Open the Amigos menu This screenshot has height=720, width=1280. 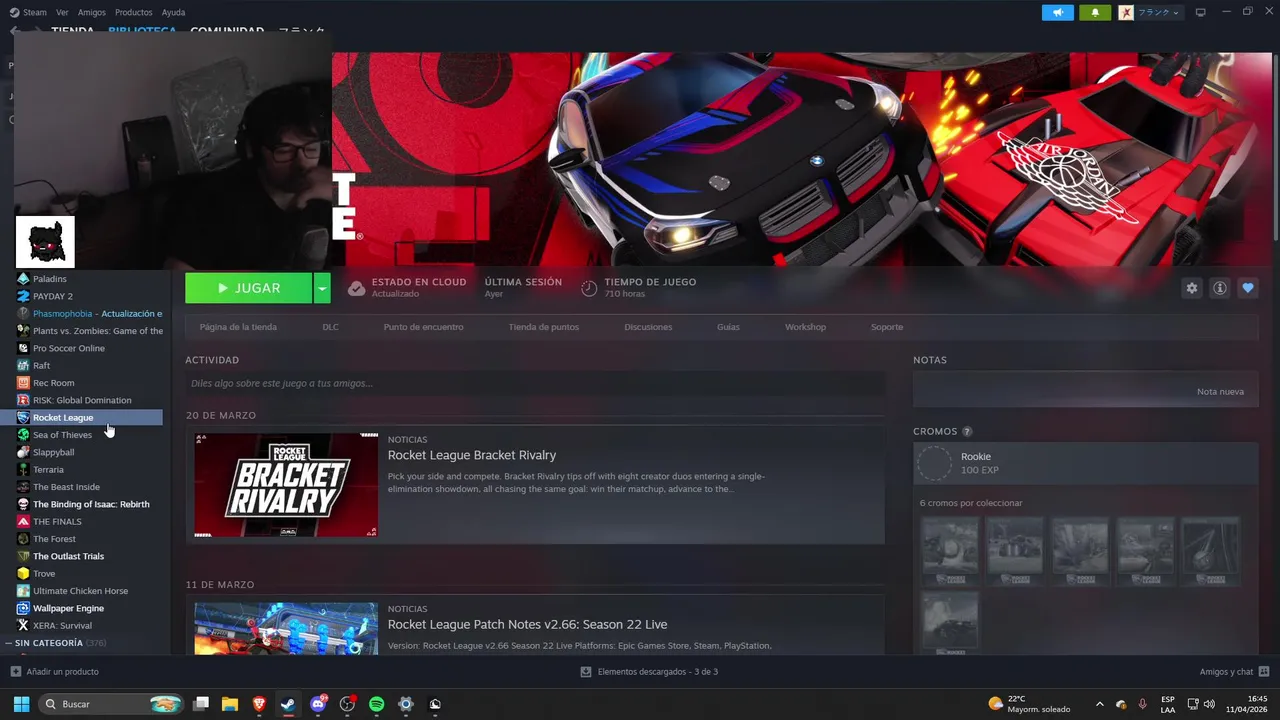click(92, 12)
